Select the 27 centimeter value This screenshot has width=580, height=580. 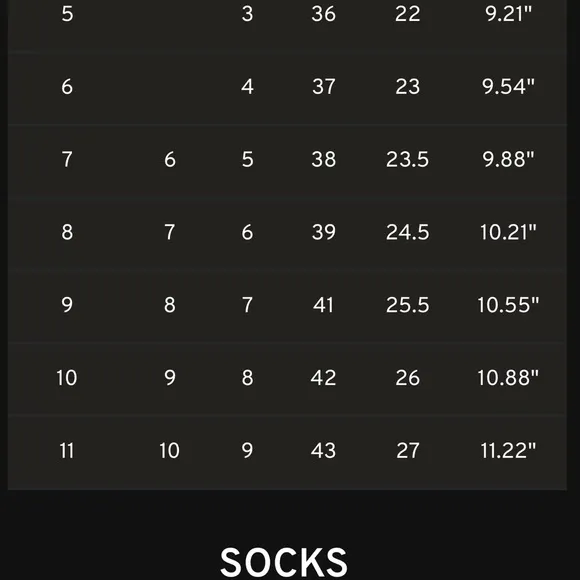(x=408, y=451)
